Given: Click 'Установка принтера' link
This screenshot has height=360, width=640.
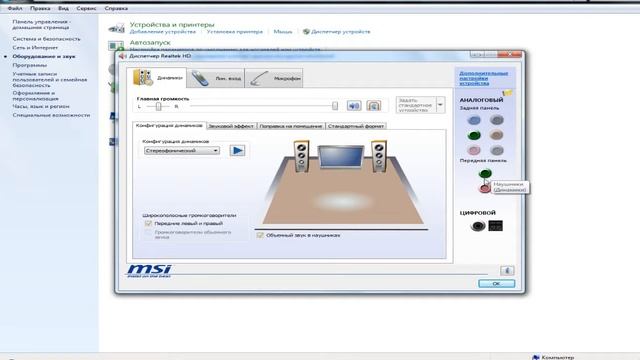Looking at the screenshot, I should 234,31.
